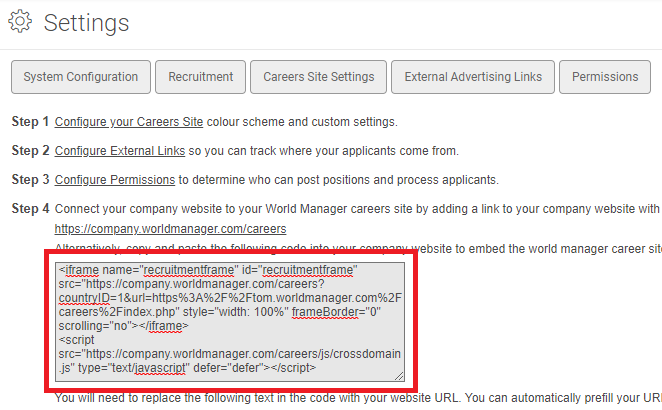Grab the textarea resize handle corner
This screenshot has height=410, width=662.
399,376
